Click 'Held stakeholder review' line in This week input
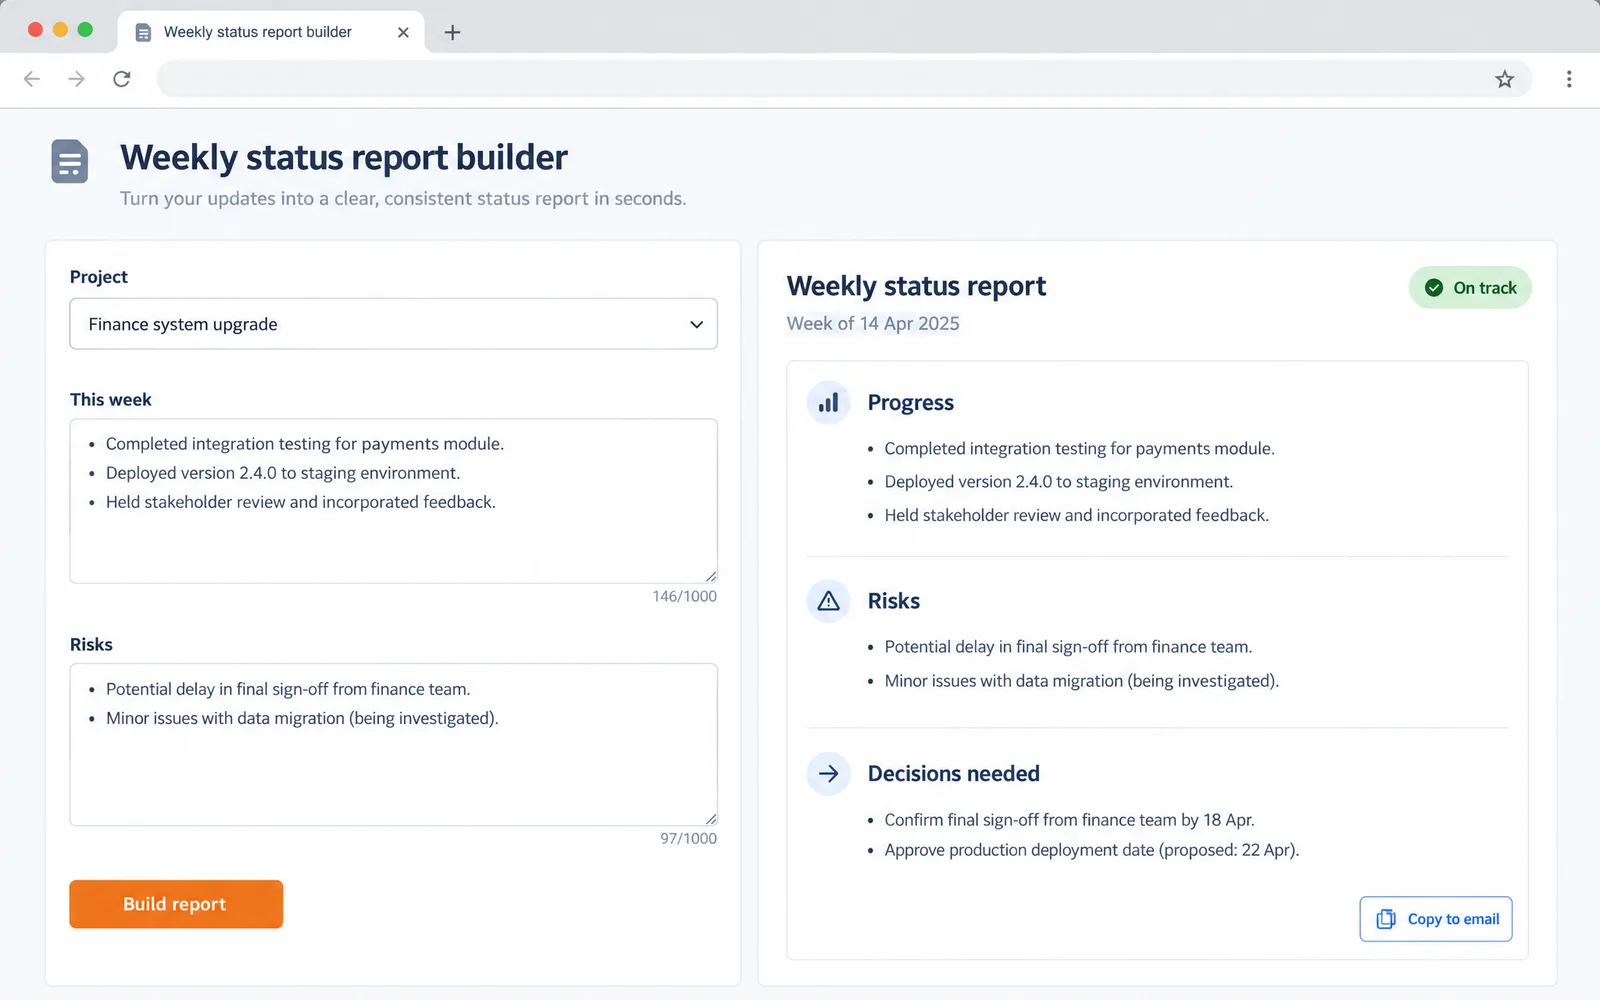The height and width of the screenshot is (1000, 1600). click(301, 502)
